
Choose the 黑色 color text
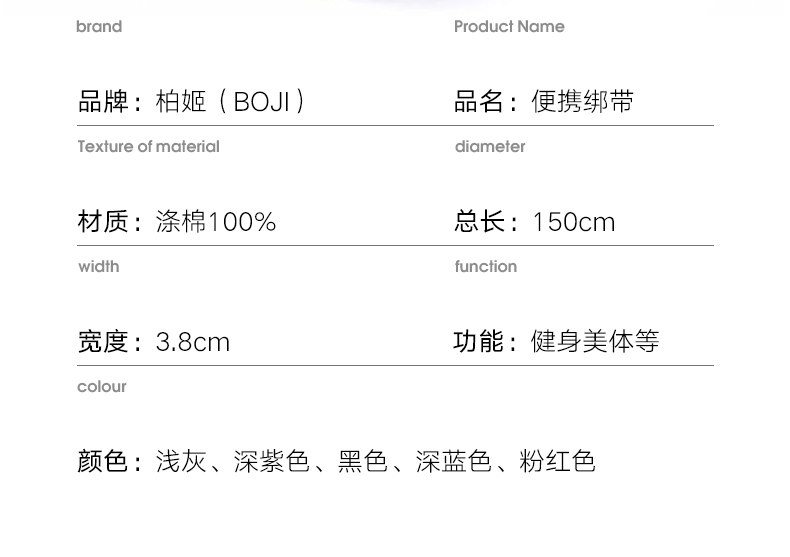coord(362,461)
